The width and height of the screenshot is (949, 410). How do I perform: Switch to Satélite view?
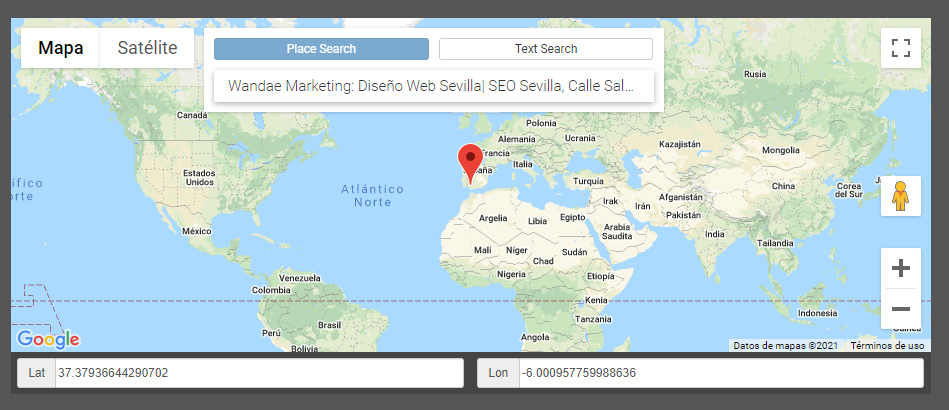147,48
